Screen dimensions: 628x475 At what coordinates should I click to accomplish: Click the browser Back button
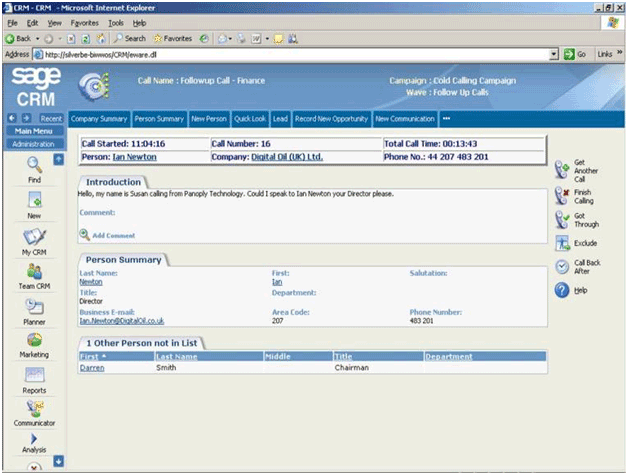point(18,38)
